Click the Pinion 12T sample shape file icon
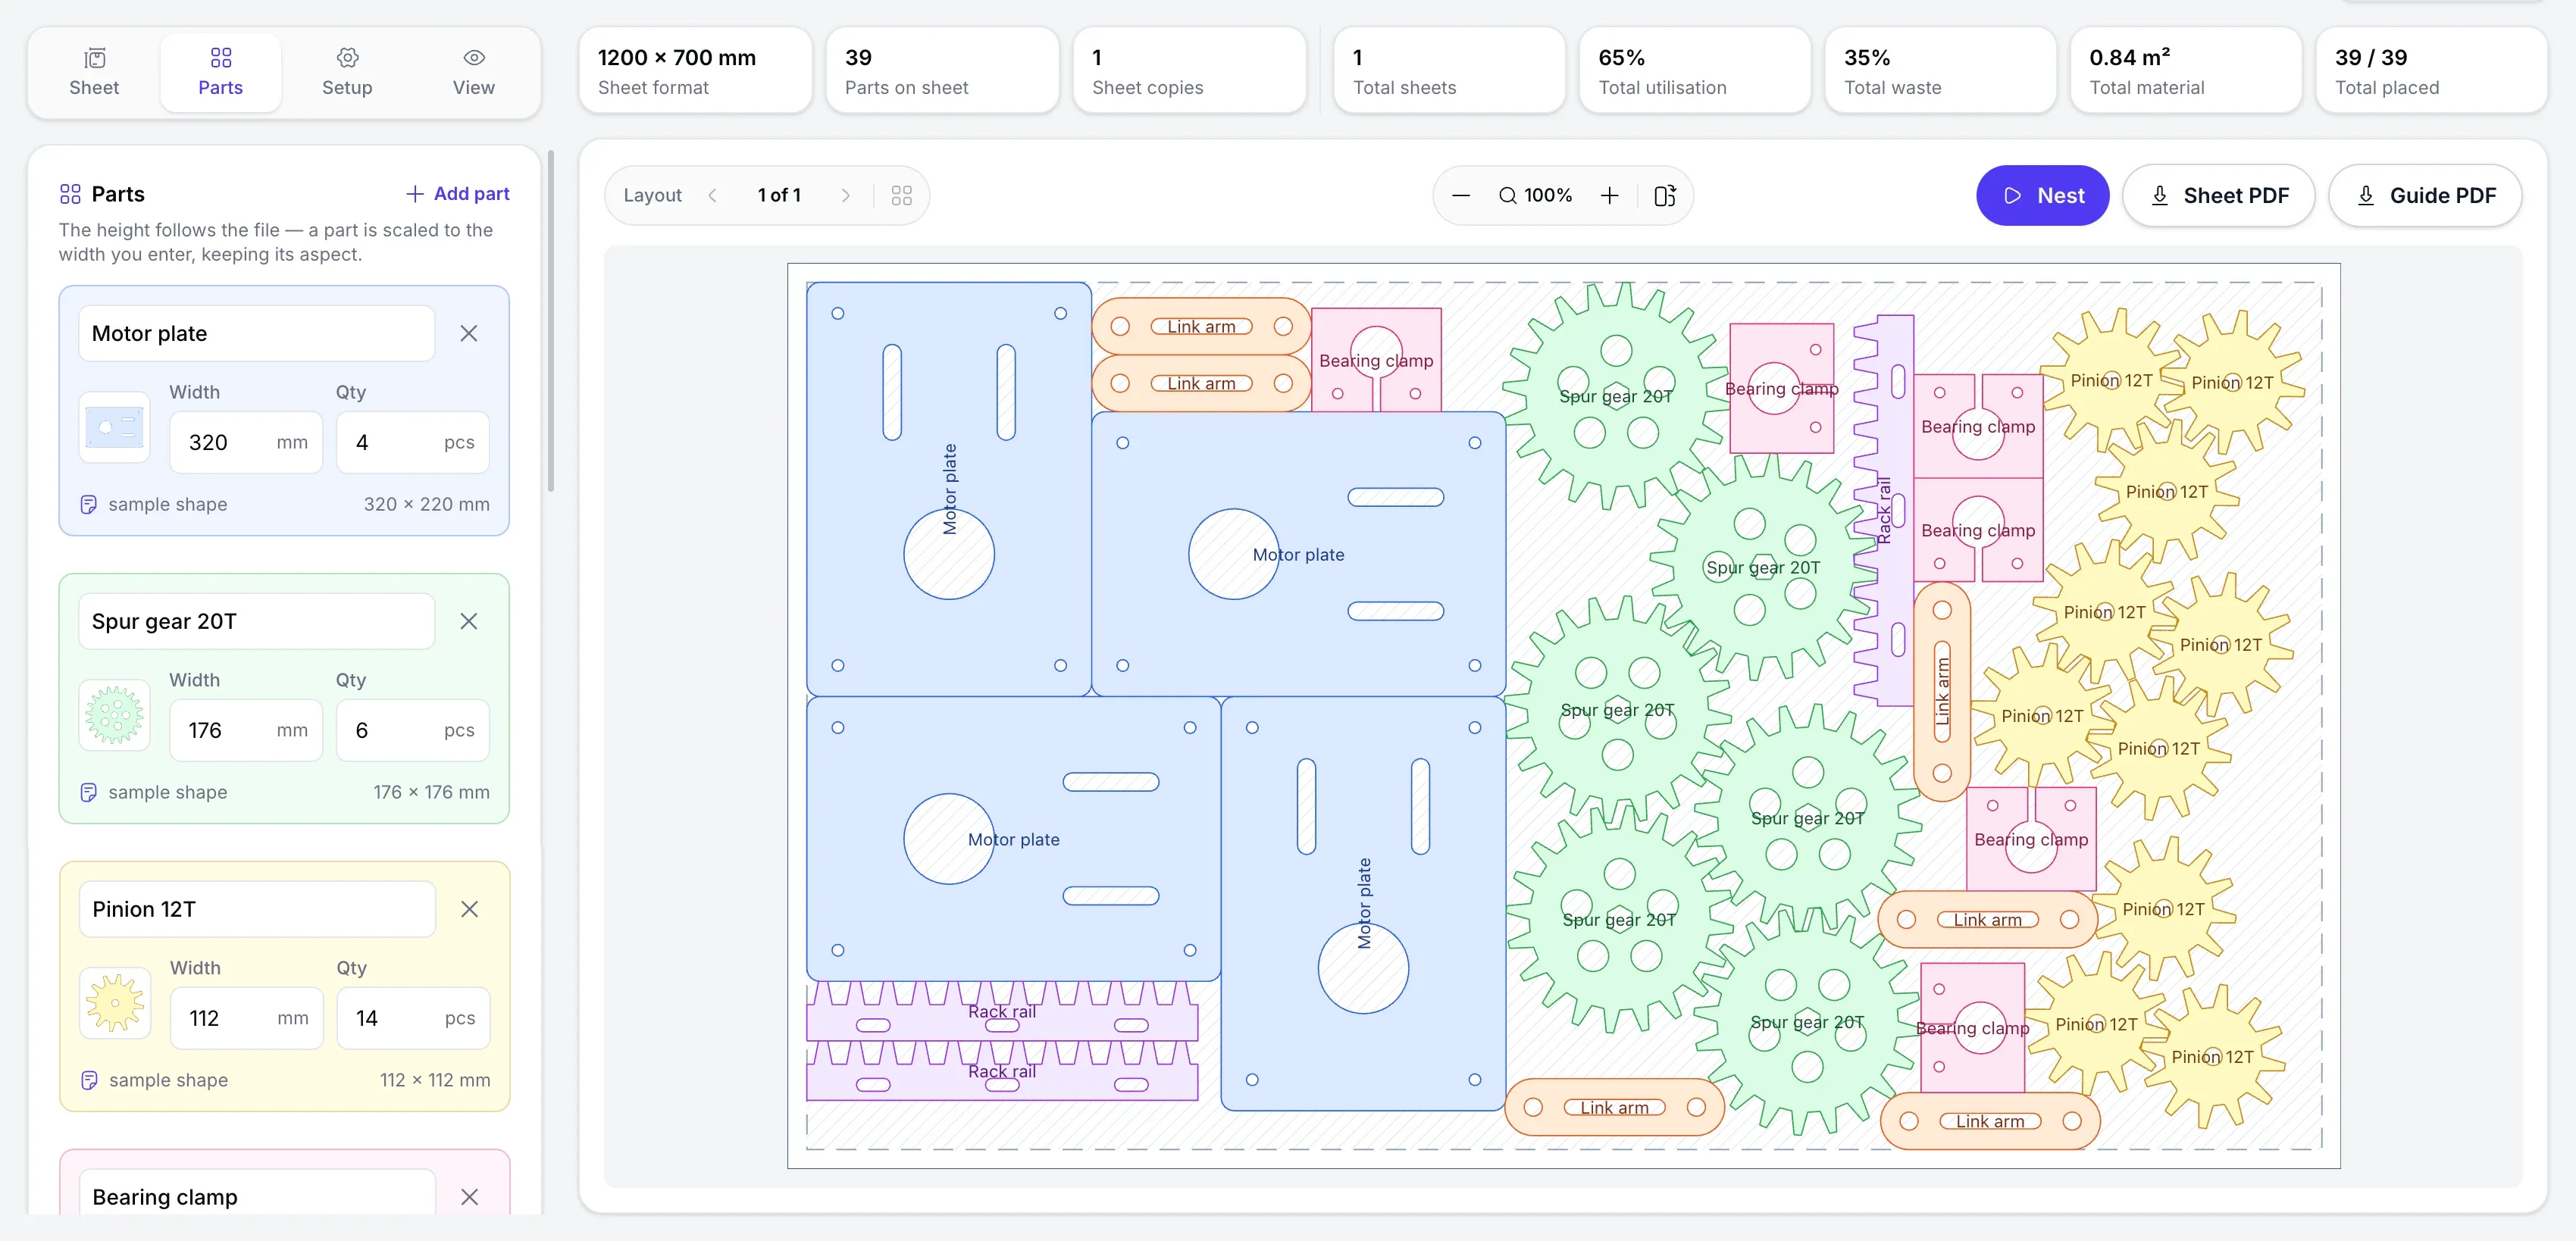Viewport: 2576px width, 1241px height. (x=89, y=1080)
